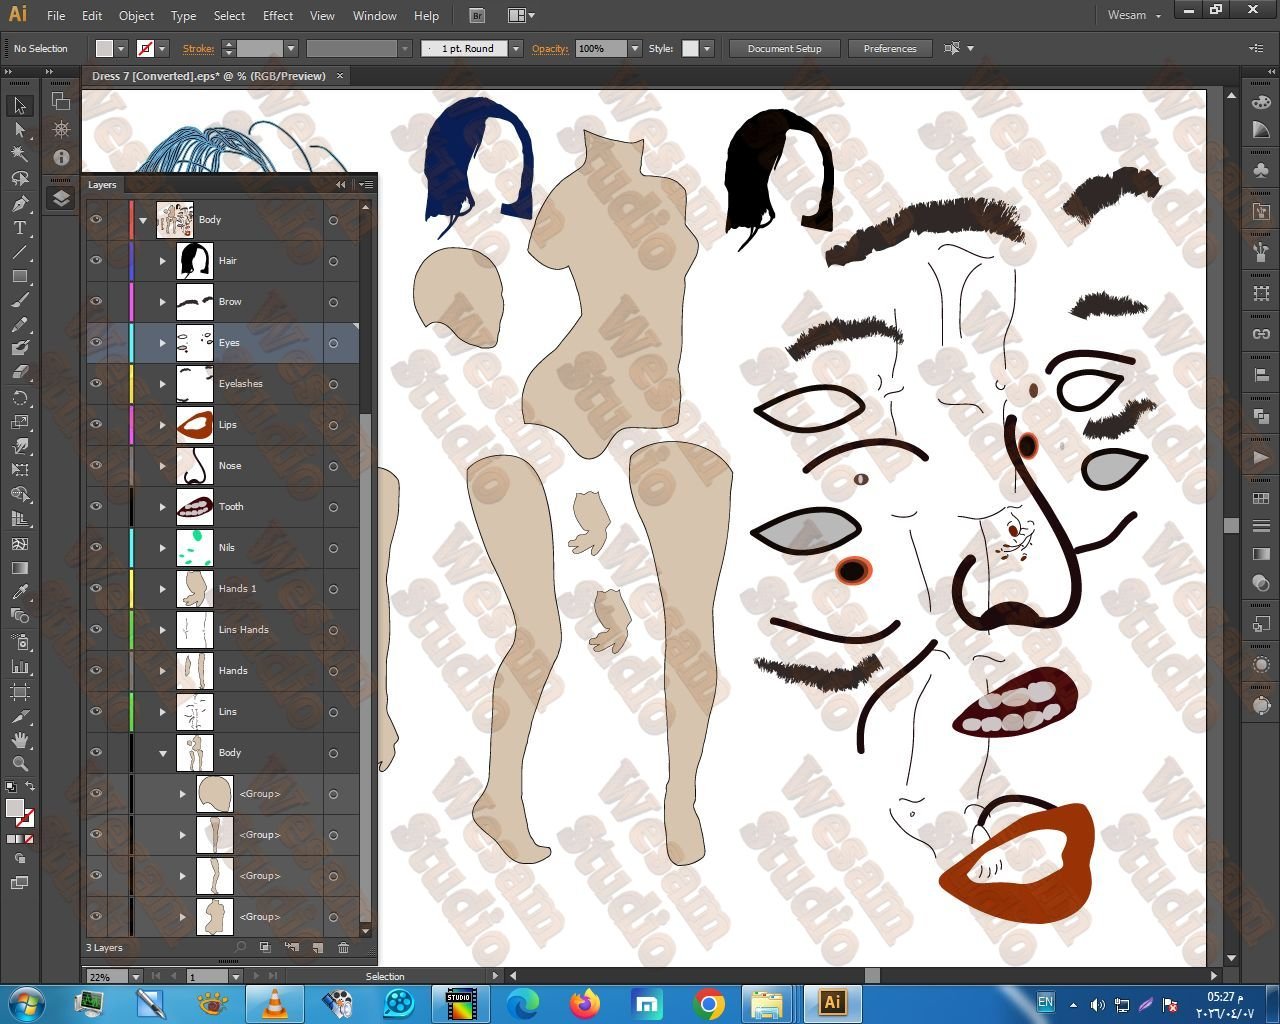Choose the Magic Wand tool
This screenshot has width=1280, height=1024.
(20, 154)
